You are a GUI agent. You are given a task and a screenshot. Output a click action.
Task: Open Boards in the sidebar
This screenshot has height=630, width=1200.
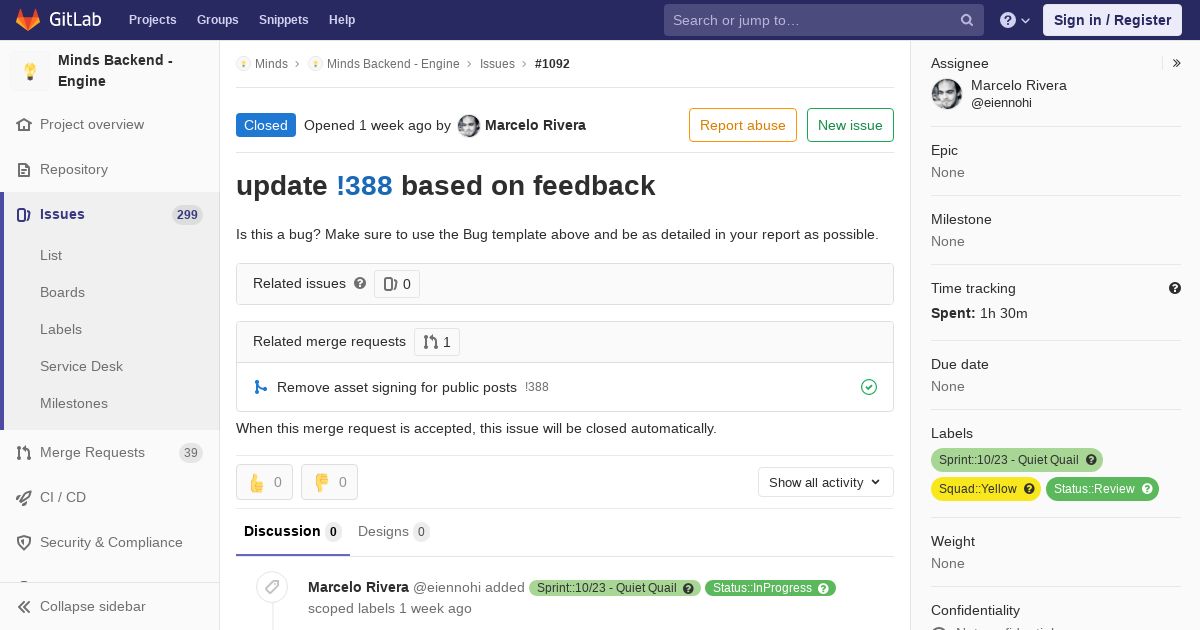tap(62, 292)
